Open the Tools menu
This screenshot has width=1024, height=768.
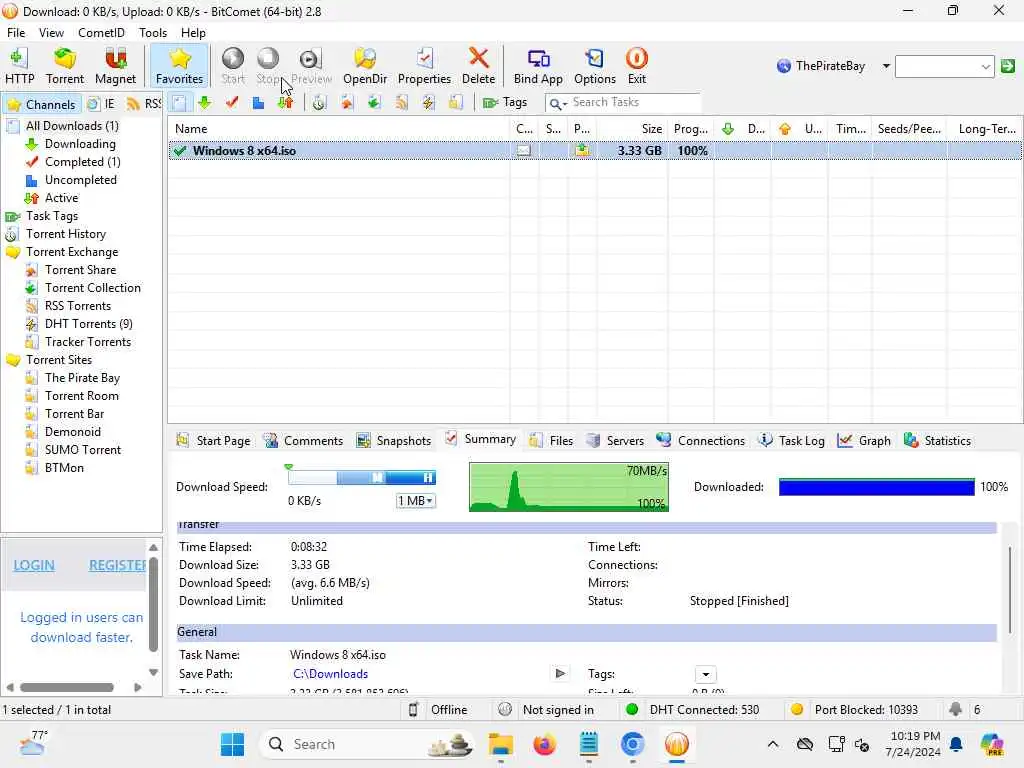153,33
